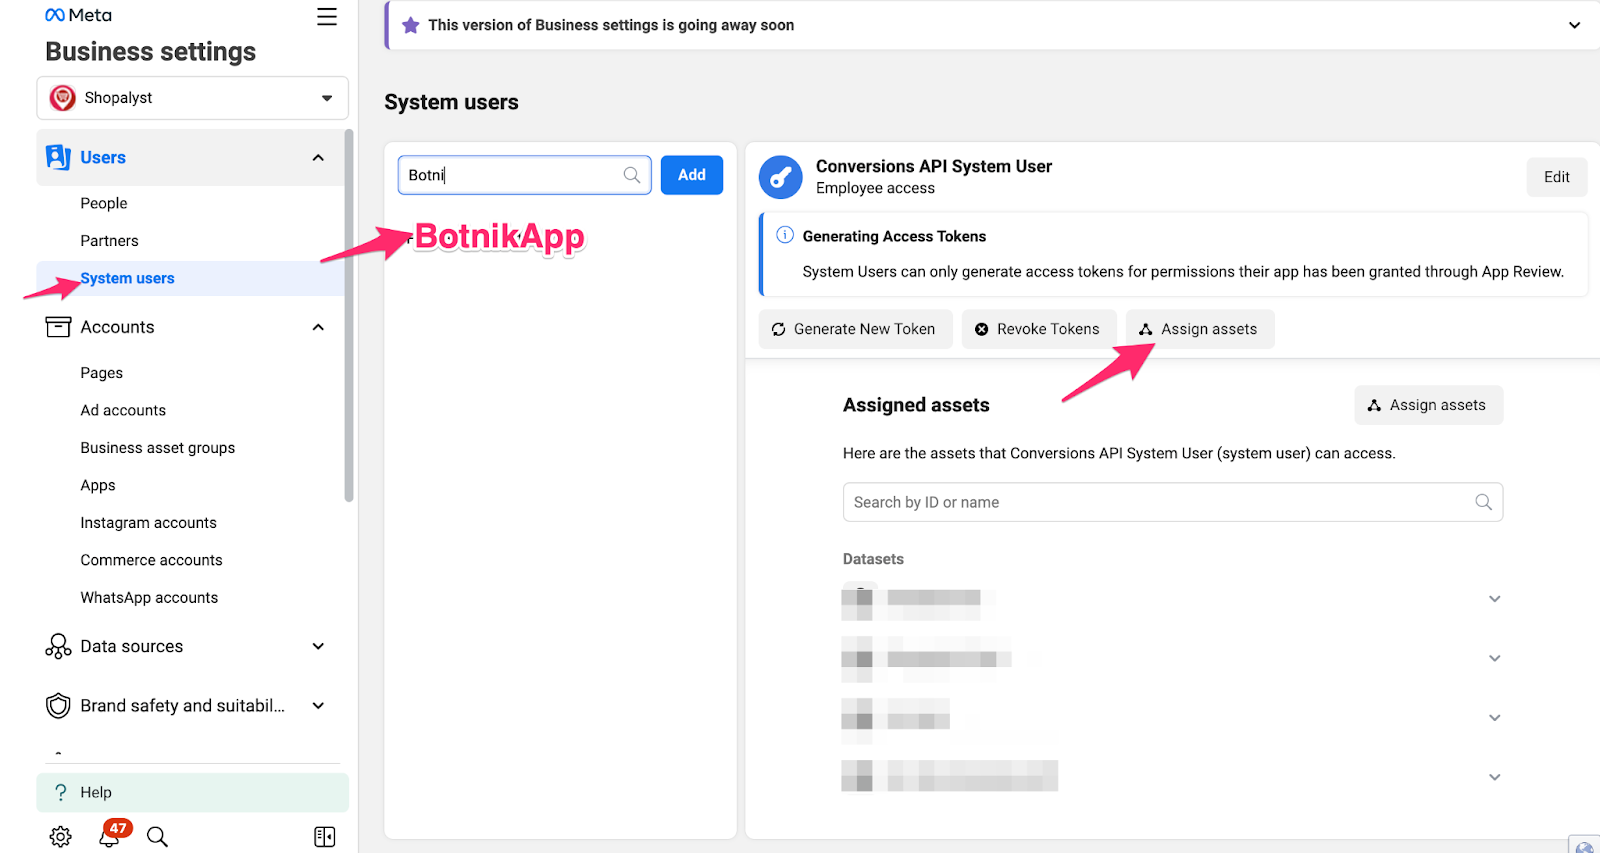Click the Conversions API System User avatar
Screen dimensions: 1600x853
780,177
